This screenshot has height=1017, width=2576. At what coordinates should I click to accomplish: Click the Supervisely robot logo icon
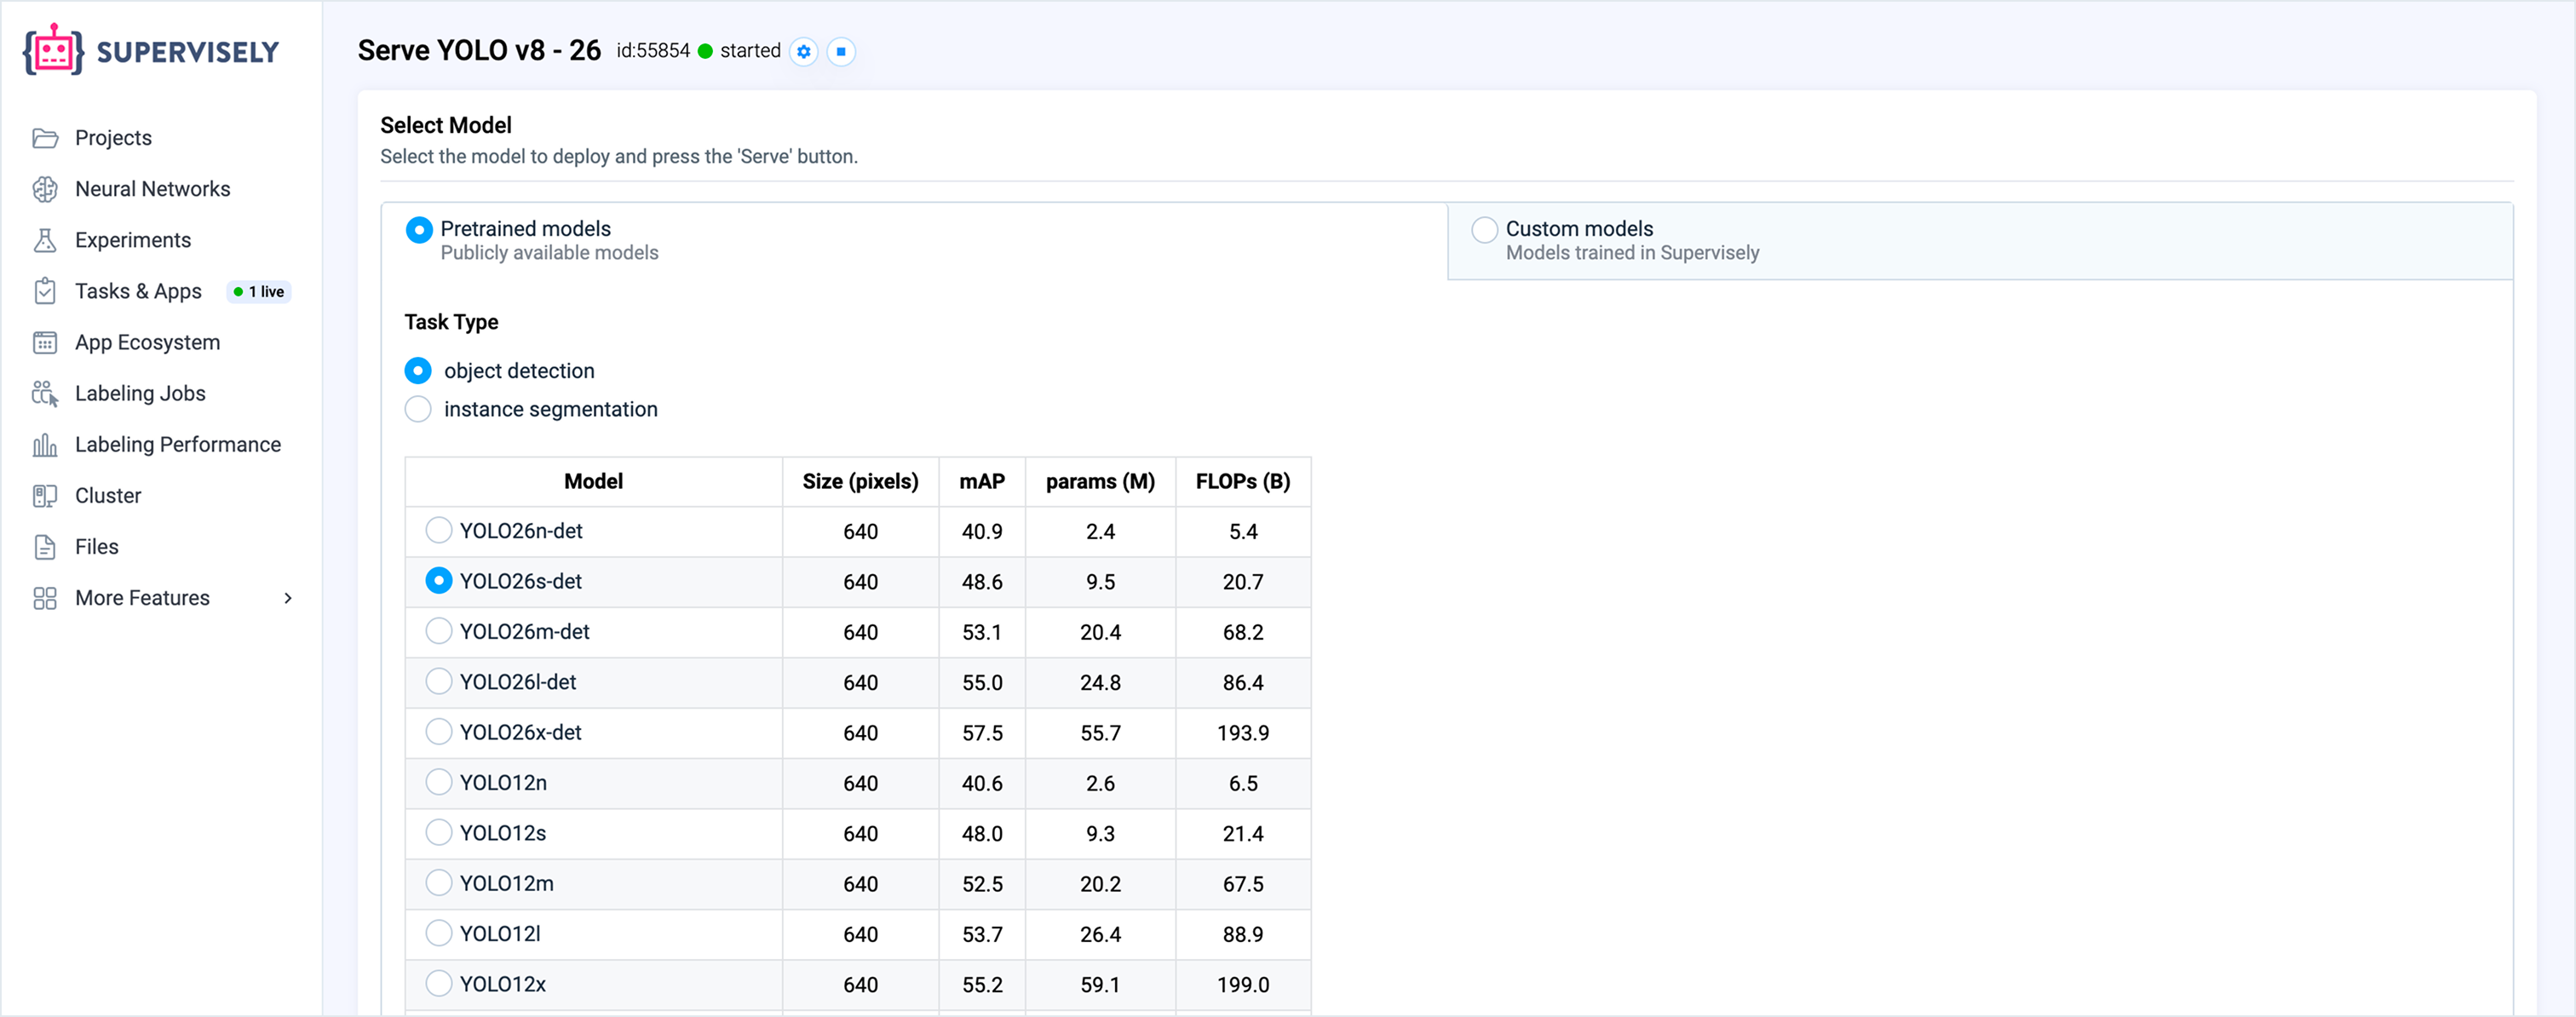coord(53,50)
